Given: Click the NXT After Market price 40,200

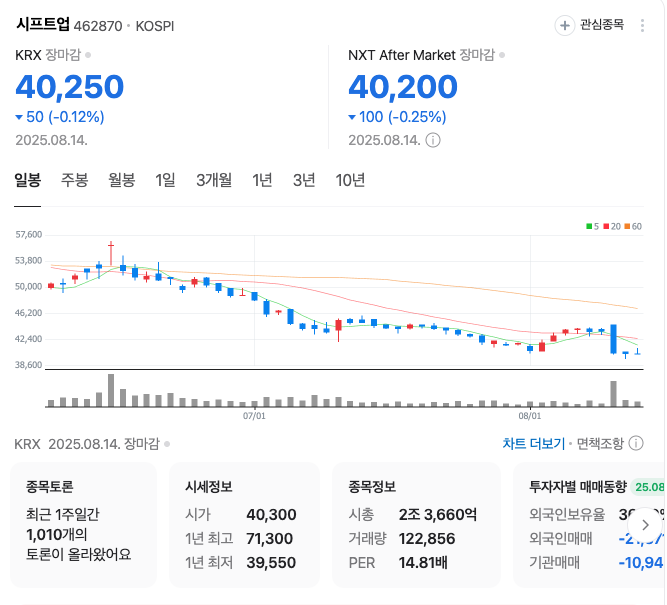Looking at the screenshot, I should [x=403, y=87].
